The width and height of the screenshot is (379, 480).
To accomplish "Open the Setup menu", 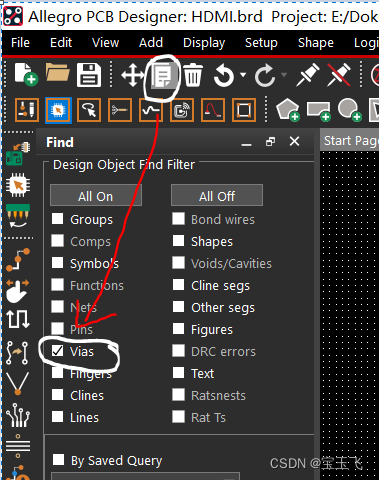I will coord(261,43).
